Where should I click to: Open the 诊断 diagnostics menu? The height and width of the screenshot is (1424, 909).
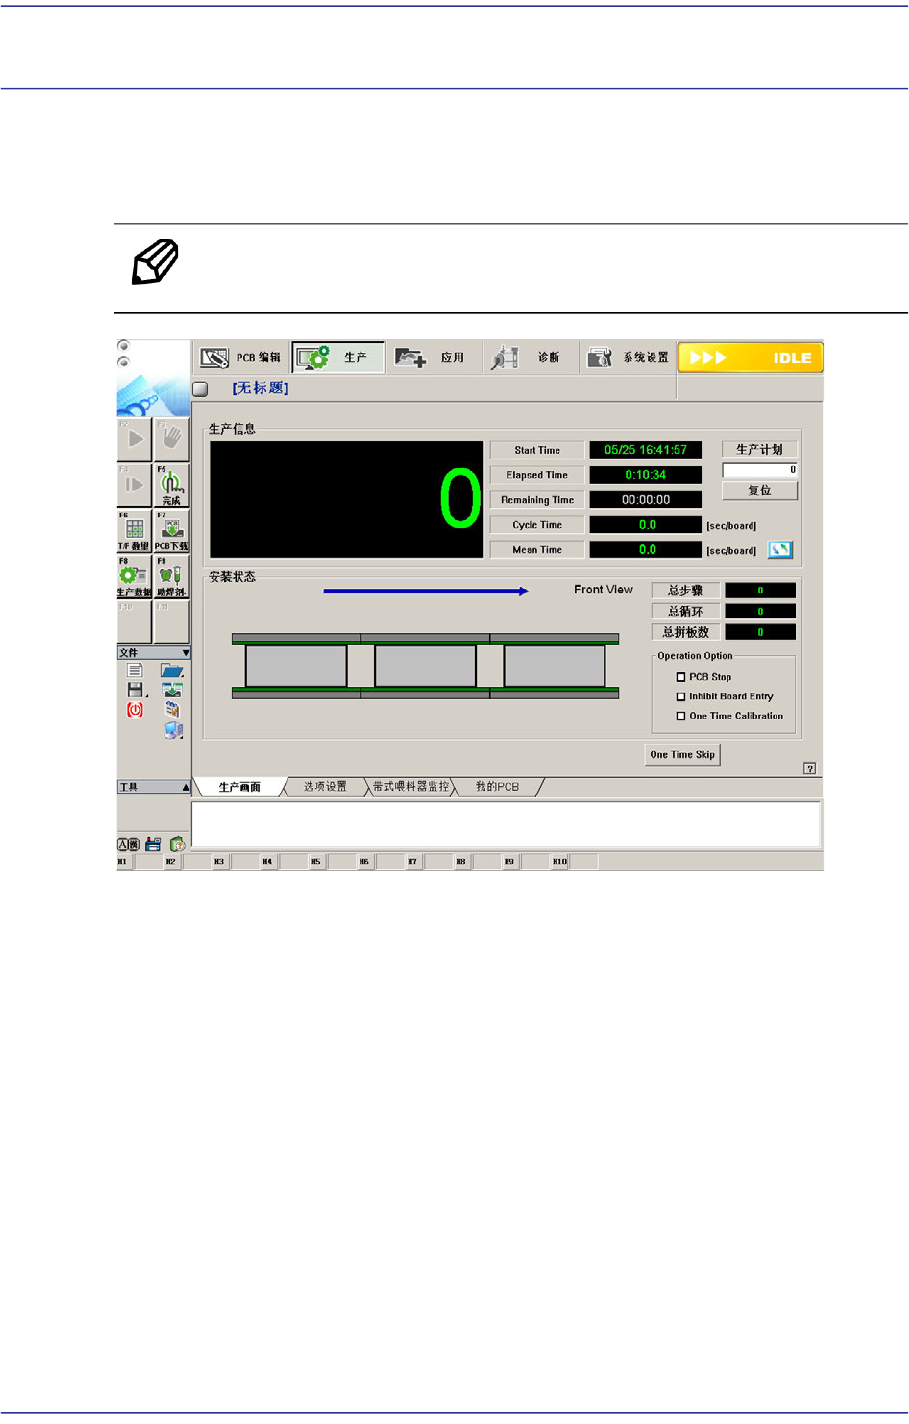click(x=530, y=357)
